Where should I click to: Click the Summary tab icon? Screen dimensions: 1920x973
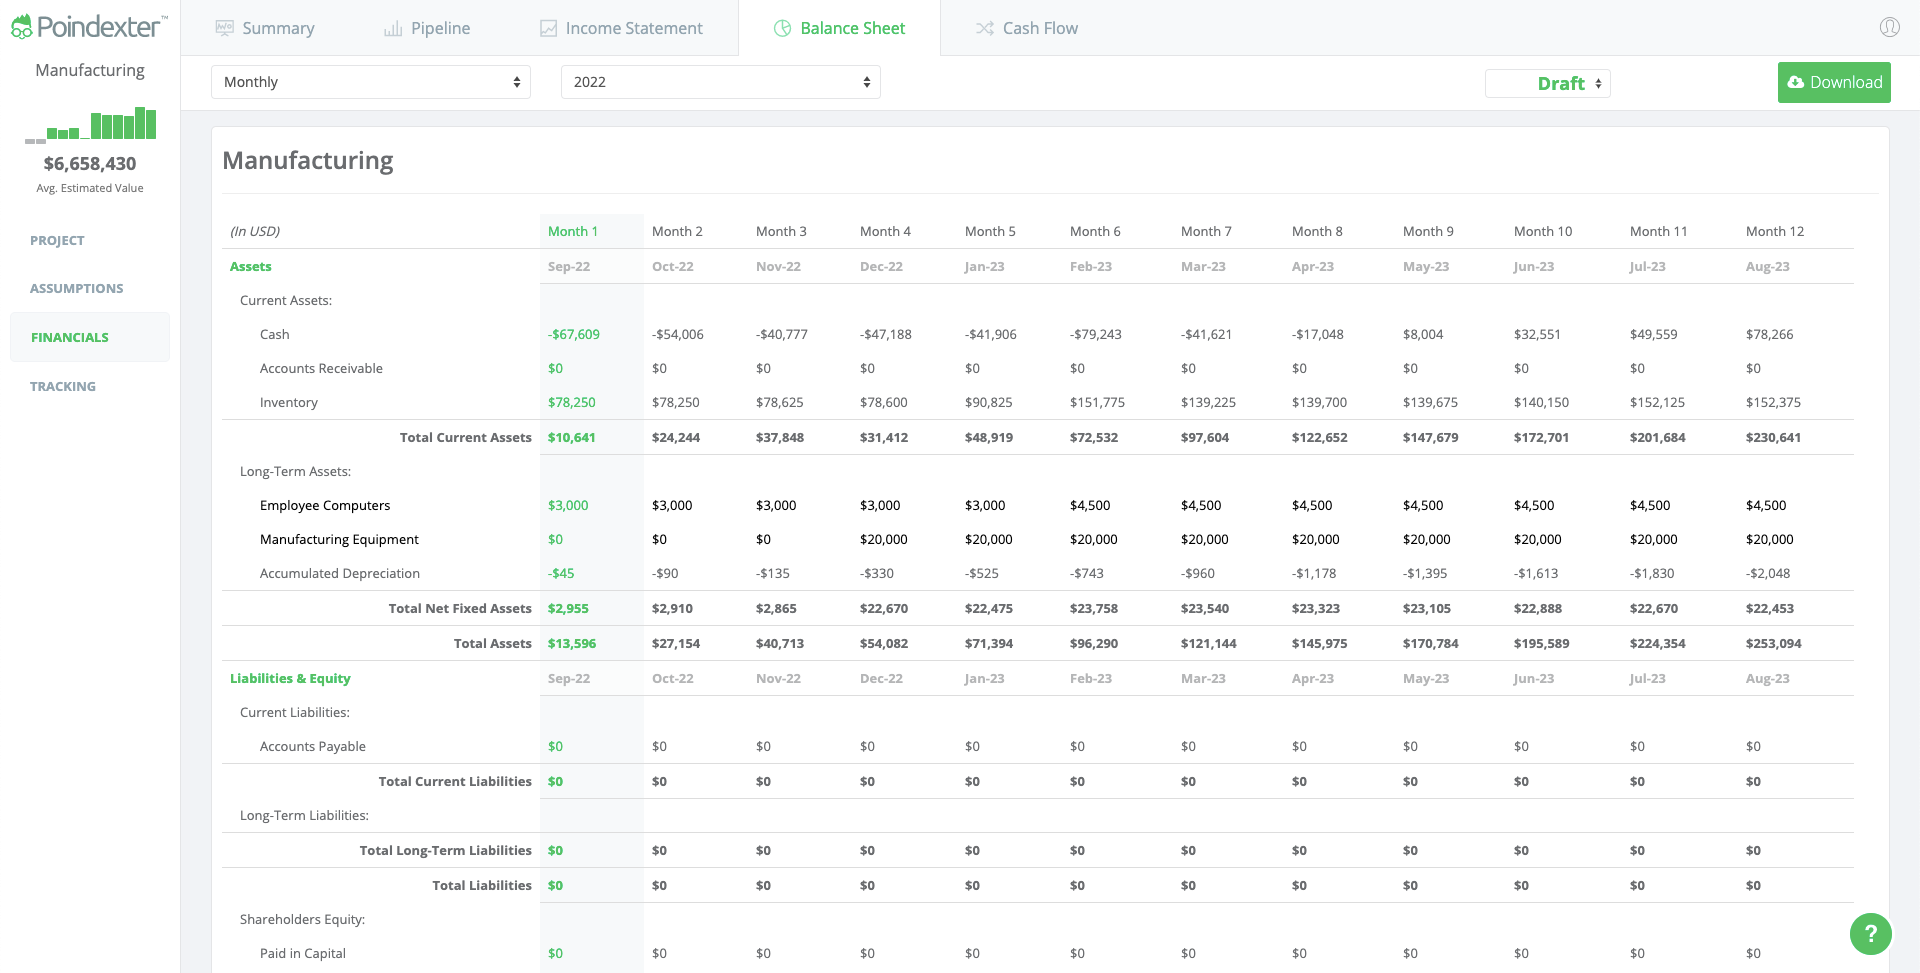pos(225,28)
